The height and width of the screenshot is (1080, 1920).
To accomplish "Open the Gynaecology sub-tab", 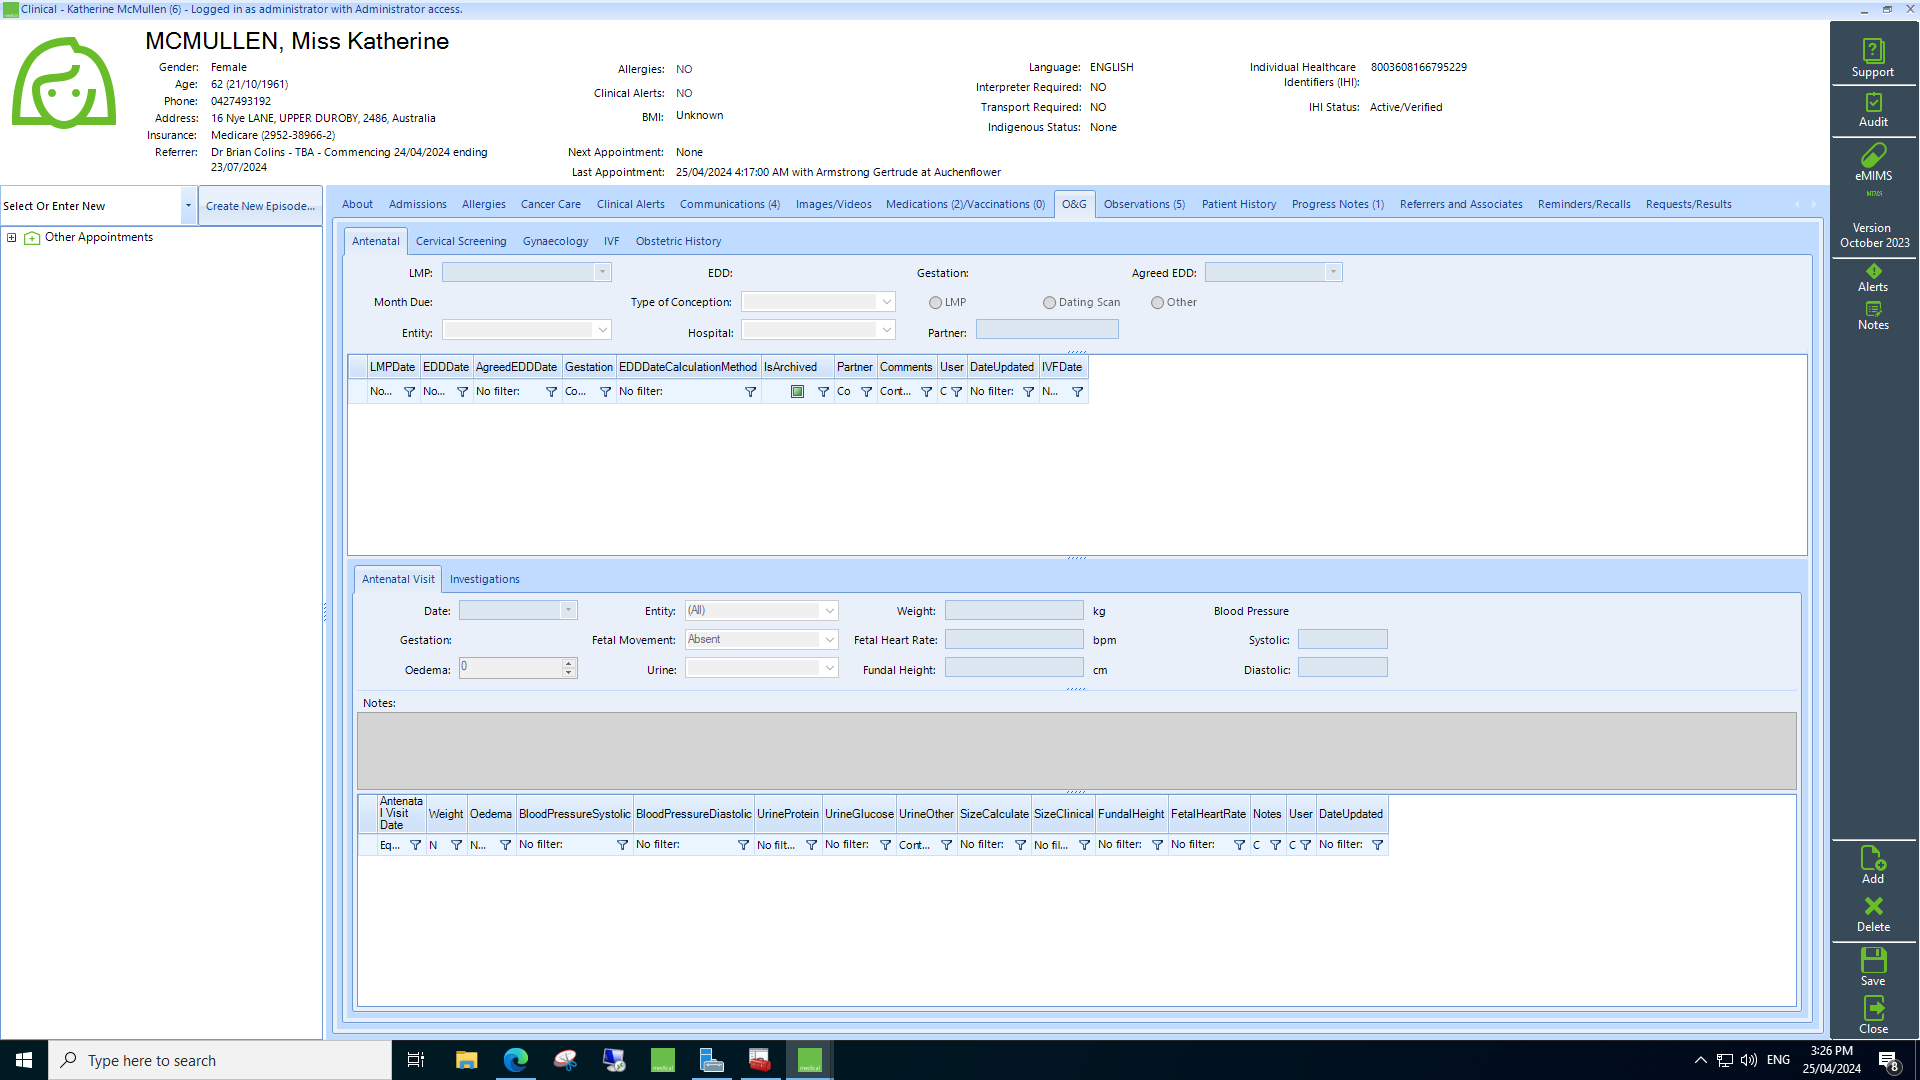I will coord(555,242).
